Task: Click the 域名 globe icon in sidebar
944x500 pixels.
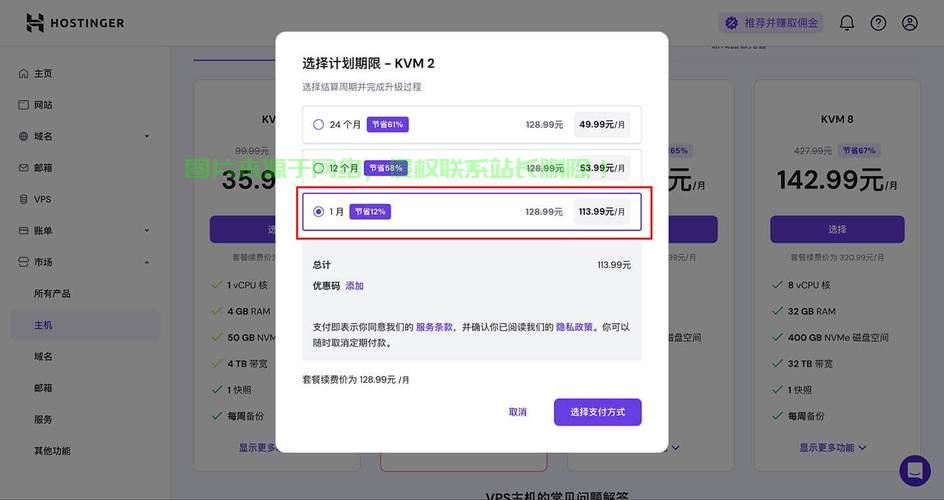Action: click(24, 136)
